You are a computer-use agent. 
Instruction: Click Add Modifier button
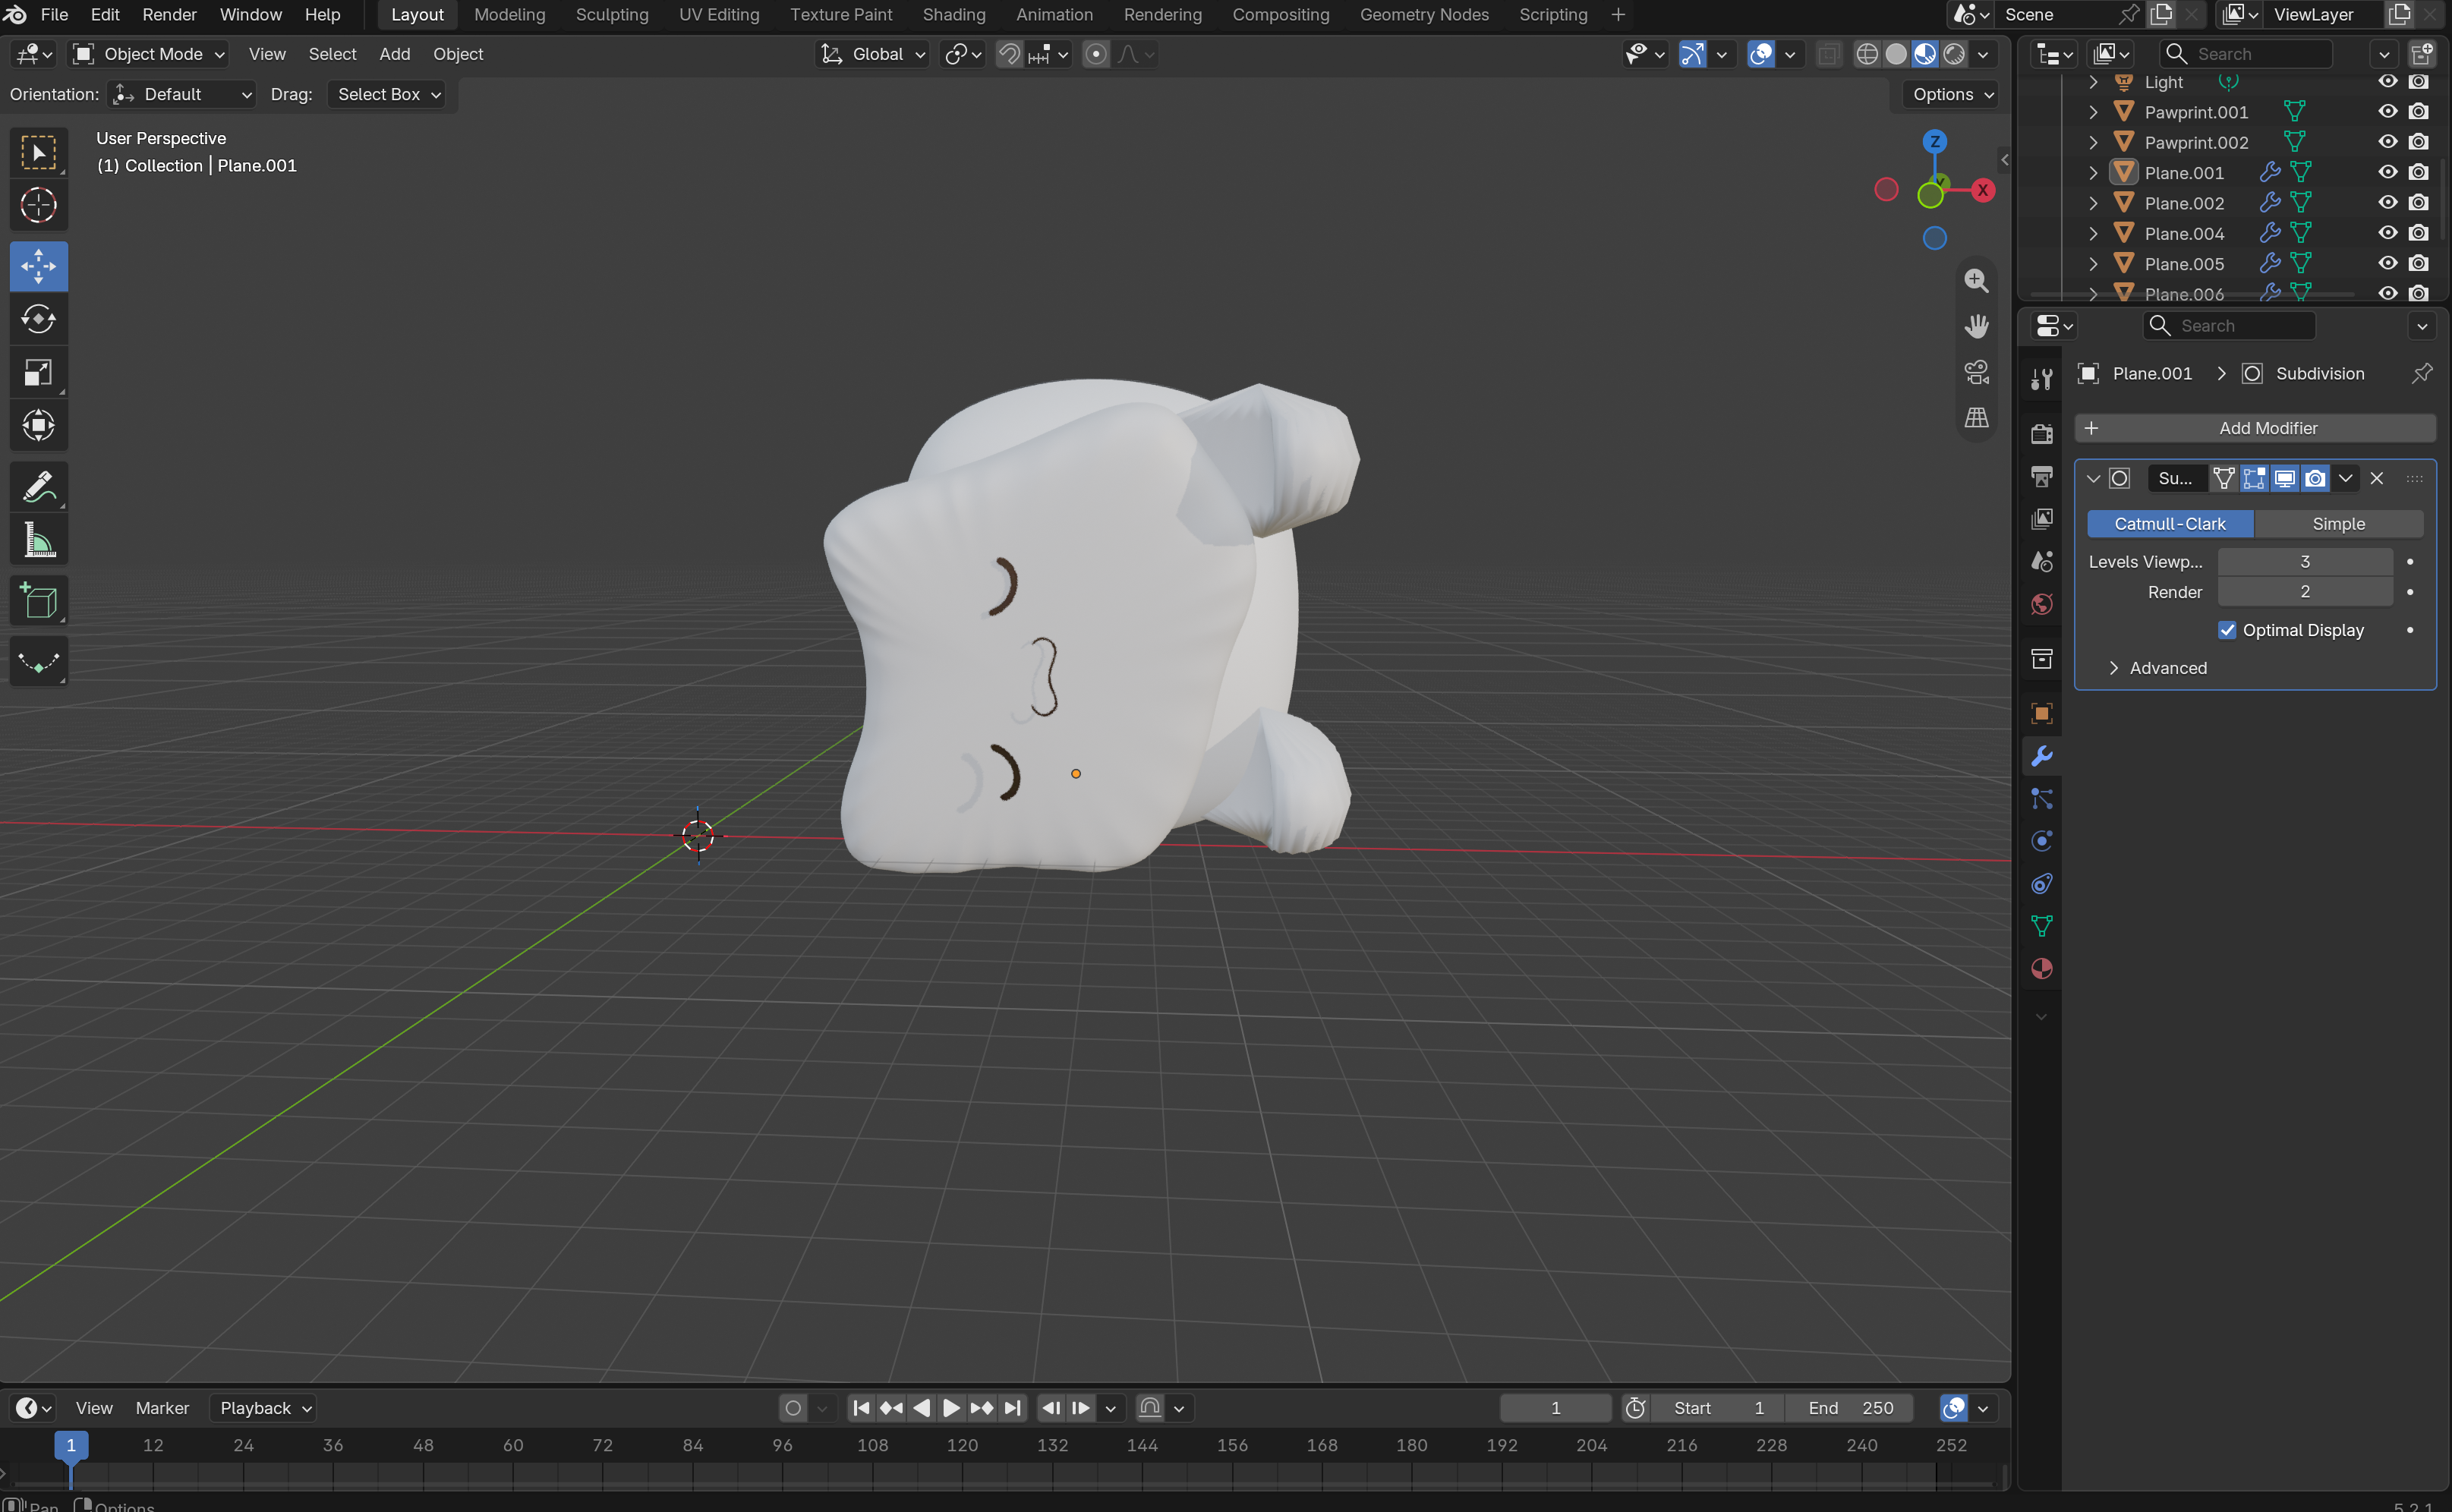(x=2255, y=428)
